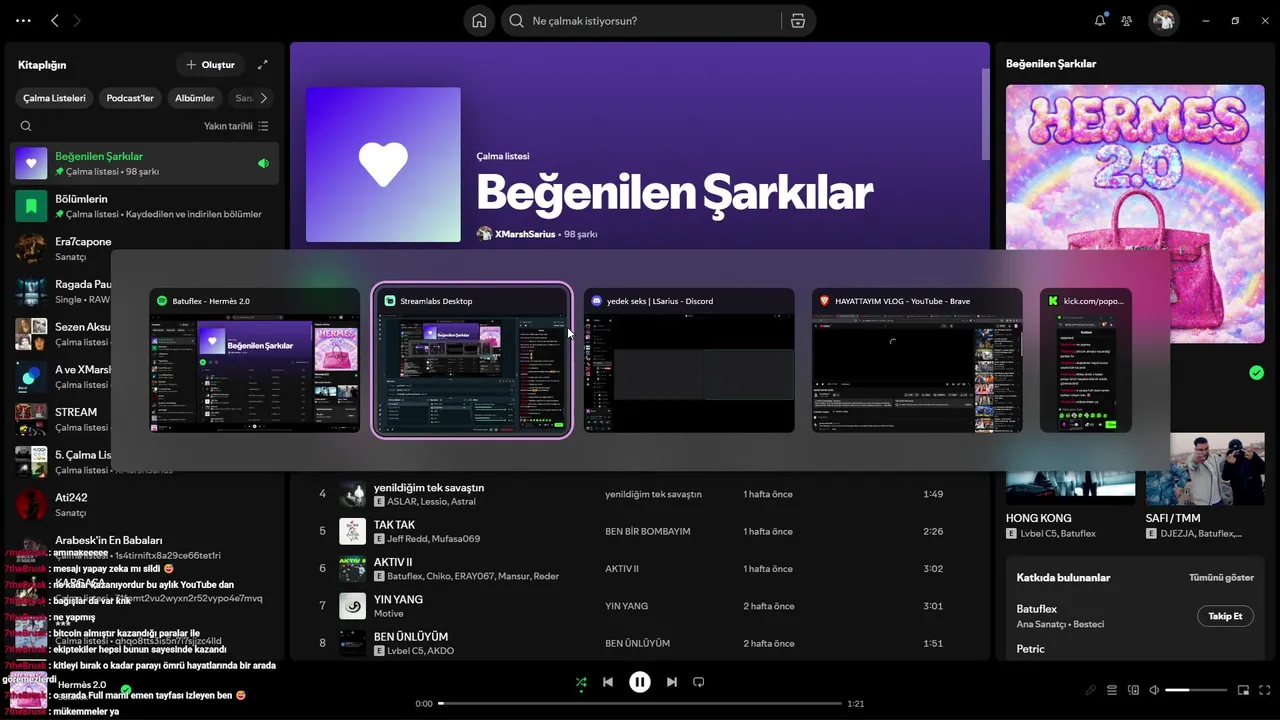Screen dimensions: 1280x720
Task: Switch to the Discord window
Action: coord(690,360)
